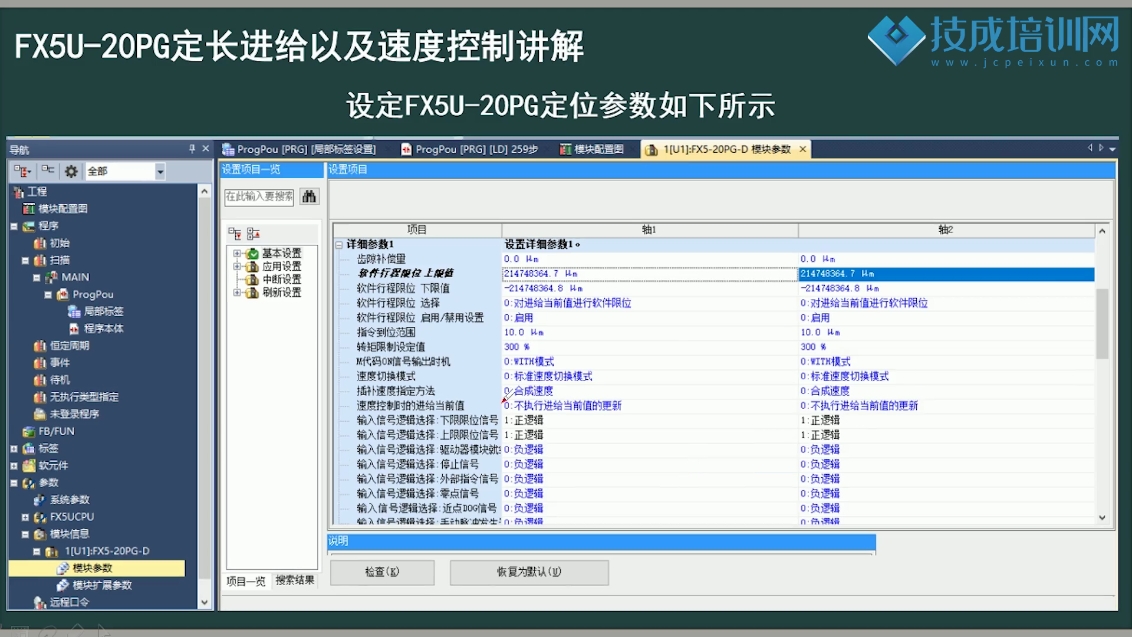Expand 基本设置 in settings tree
This screenshot has height=637, width=1132.
pyautogui.click(x=237, y=254)
